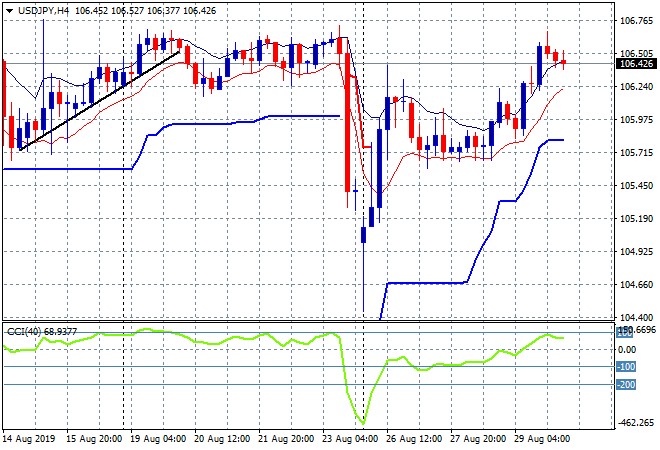Click the 19 Aug 04:00 time label
This screenshot has height=450, width=660.
158,439
